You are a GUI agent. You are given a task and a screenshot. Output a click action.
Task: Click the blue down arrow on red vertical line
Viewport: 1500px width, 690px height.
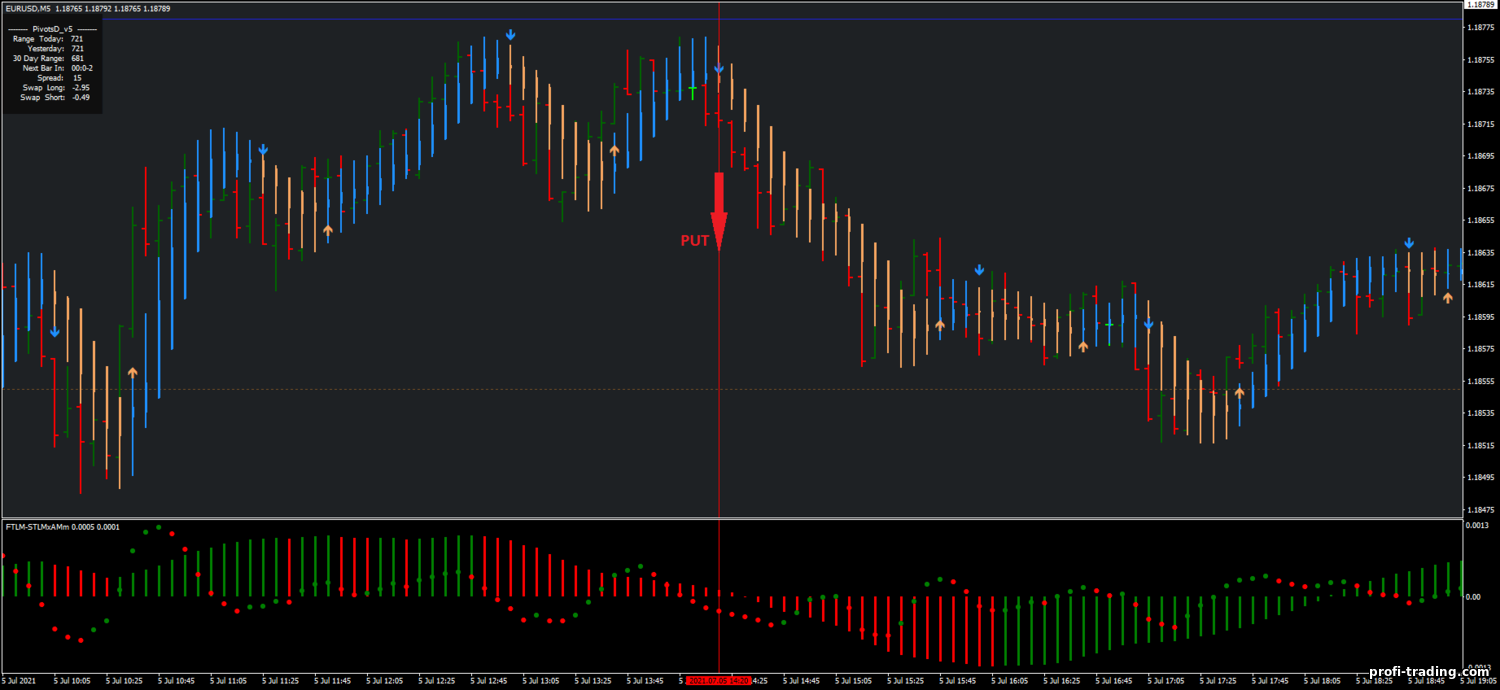719,69
